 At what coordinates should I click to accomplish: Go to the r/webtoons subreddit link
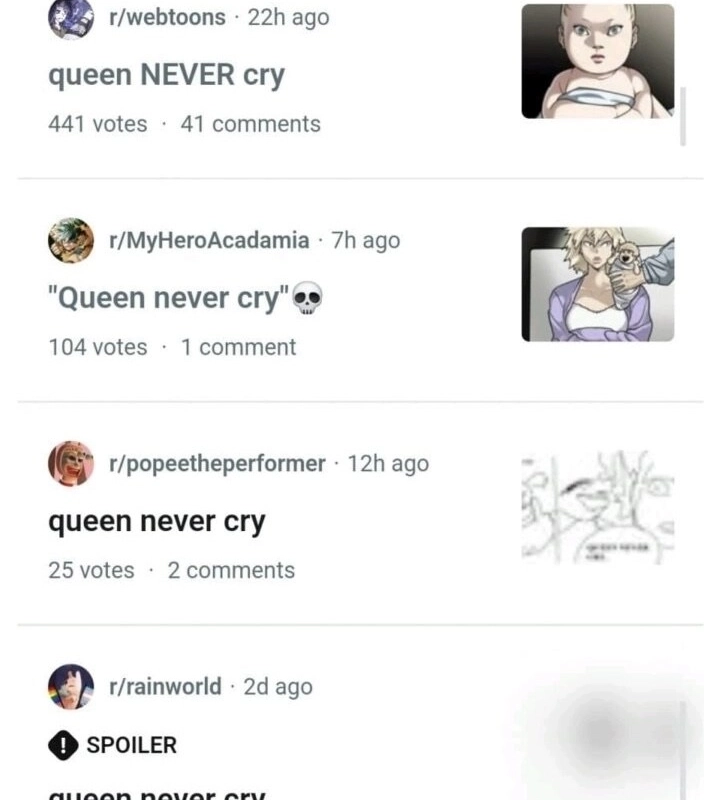click(x=167, y=17)
